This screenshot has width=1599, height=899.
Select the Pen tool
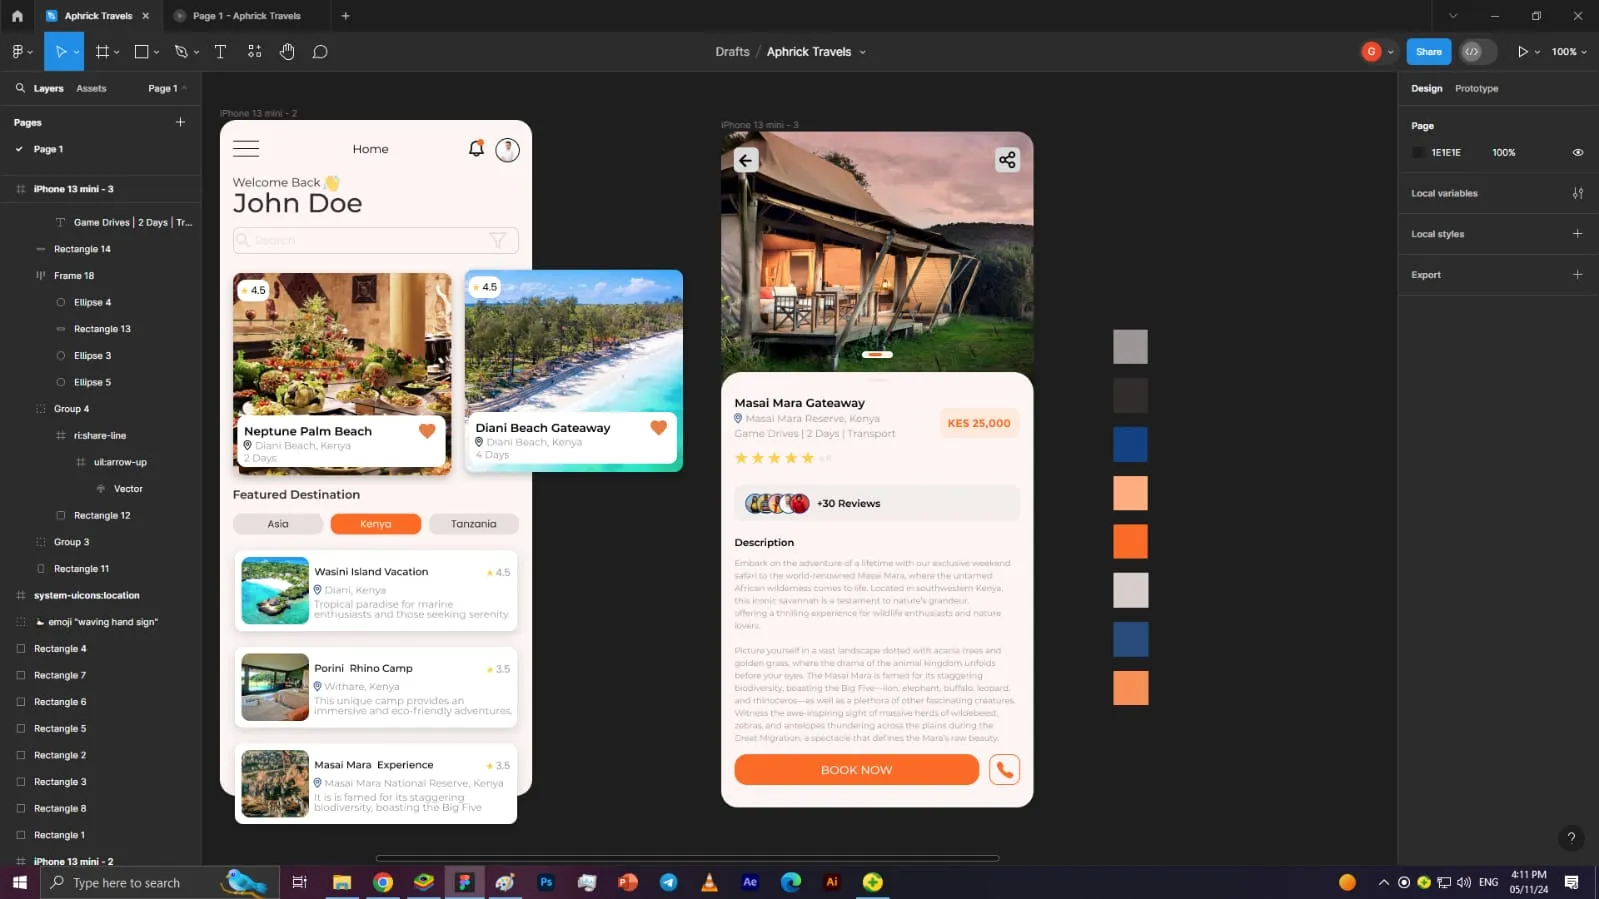[x=181, y=52]
